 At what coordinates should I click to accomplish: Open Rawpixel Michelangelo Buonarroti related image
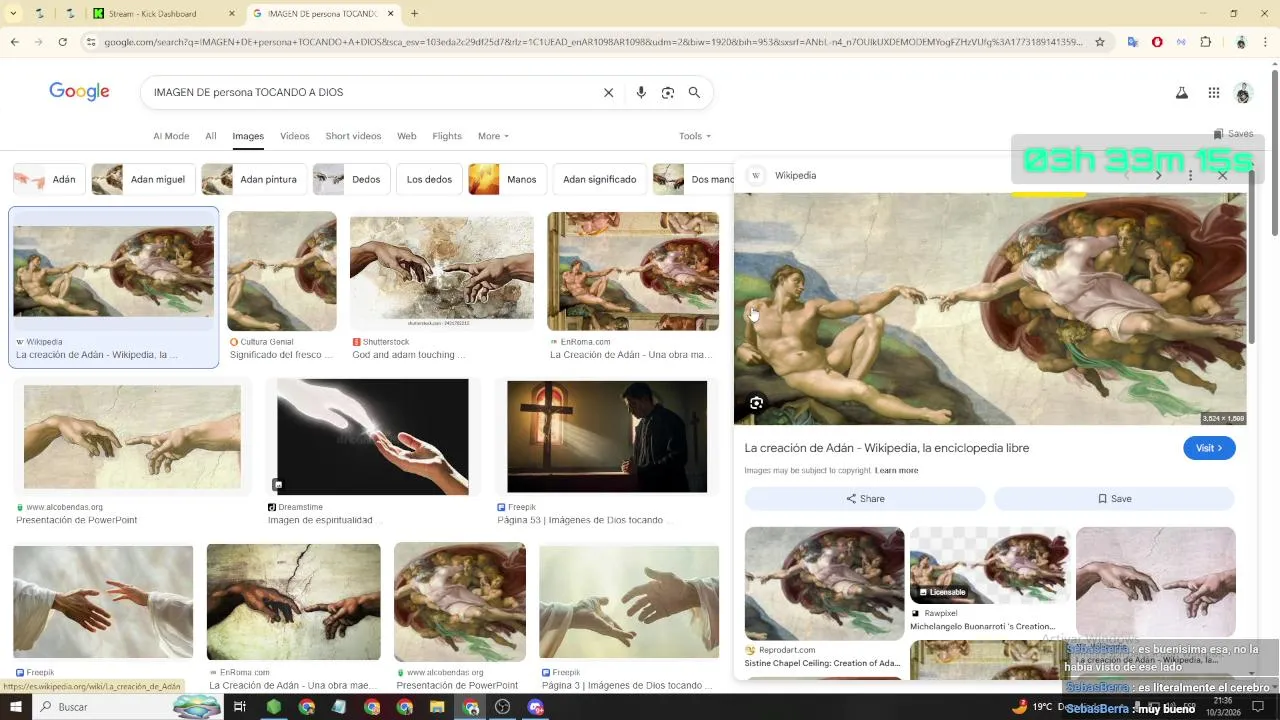pyautogui.click(x=989, y=566)
